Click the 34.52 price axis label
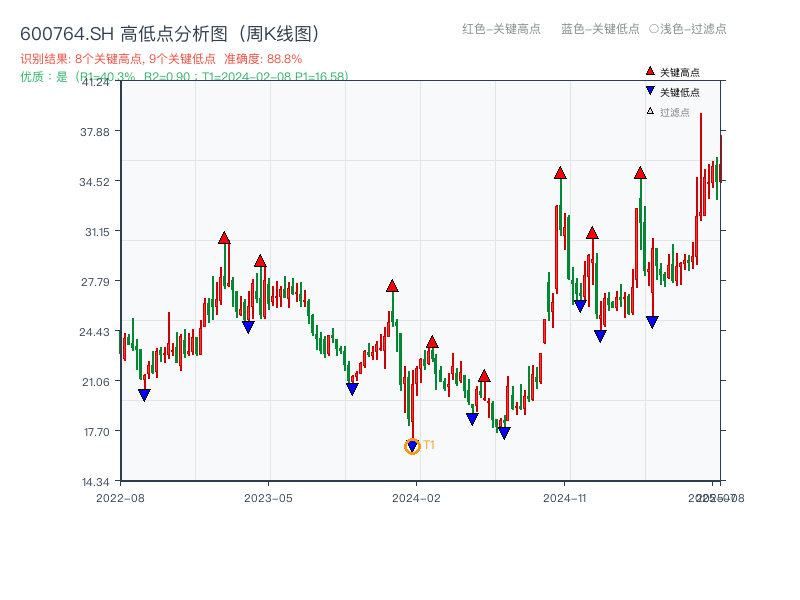Screen dimensions: 800x600 [95, 182]
